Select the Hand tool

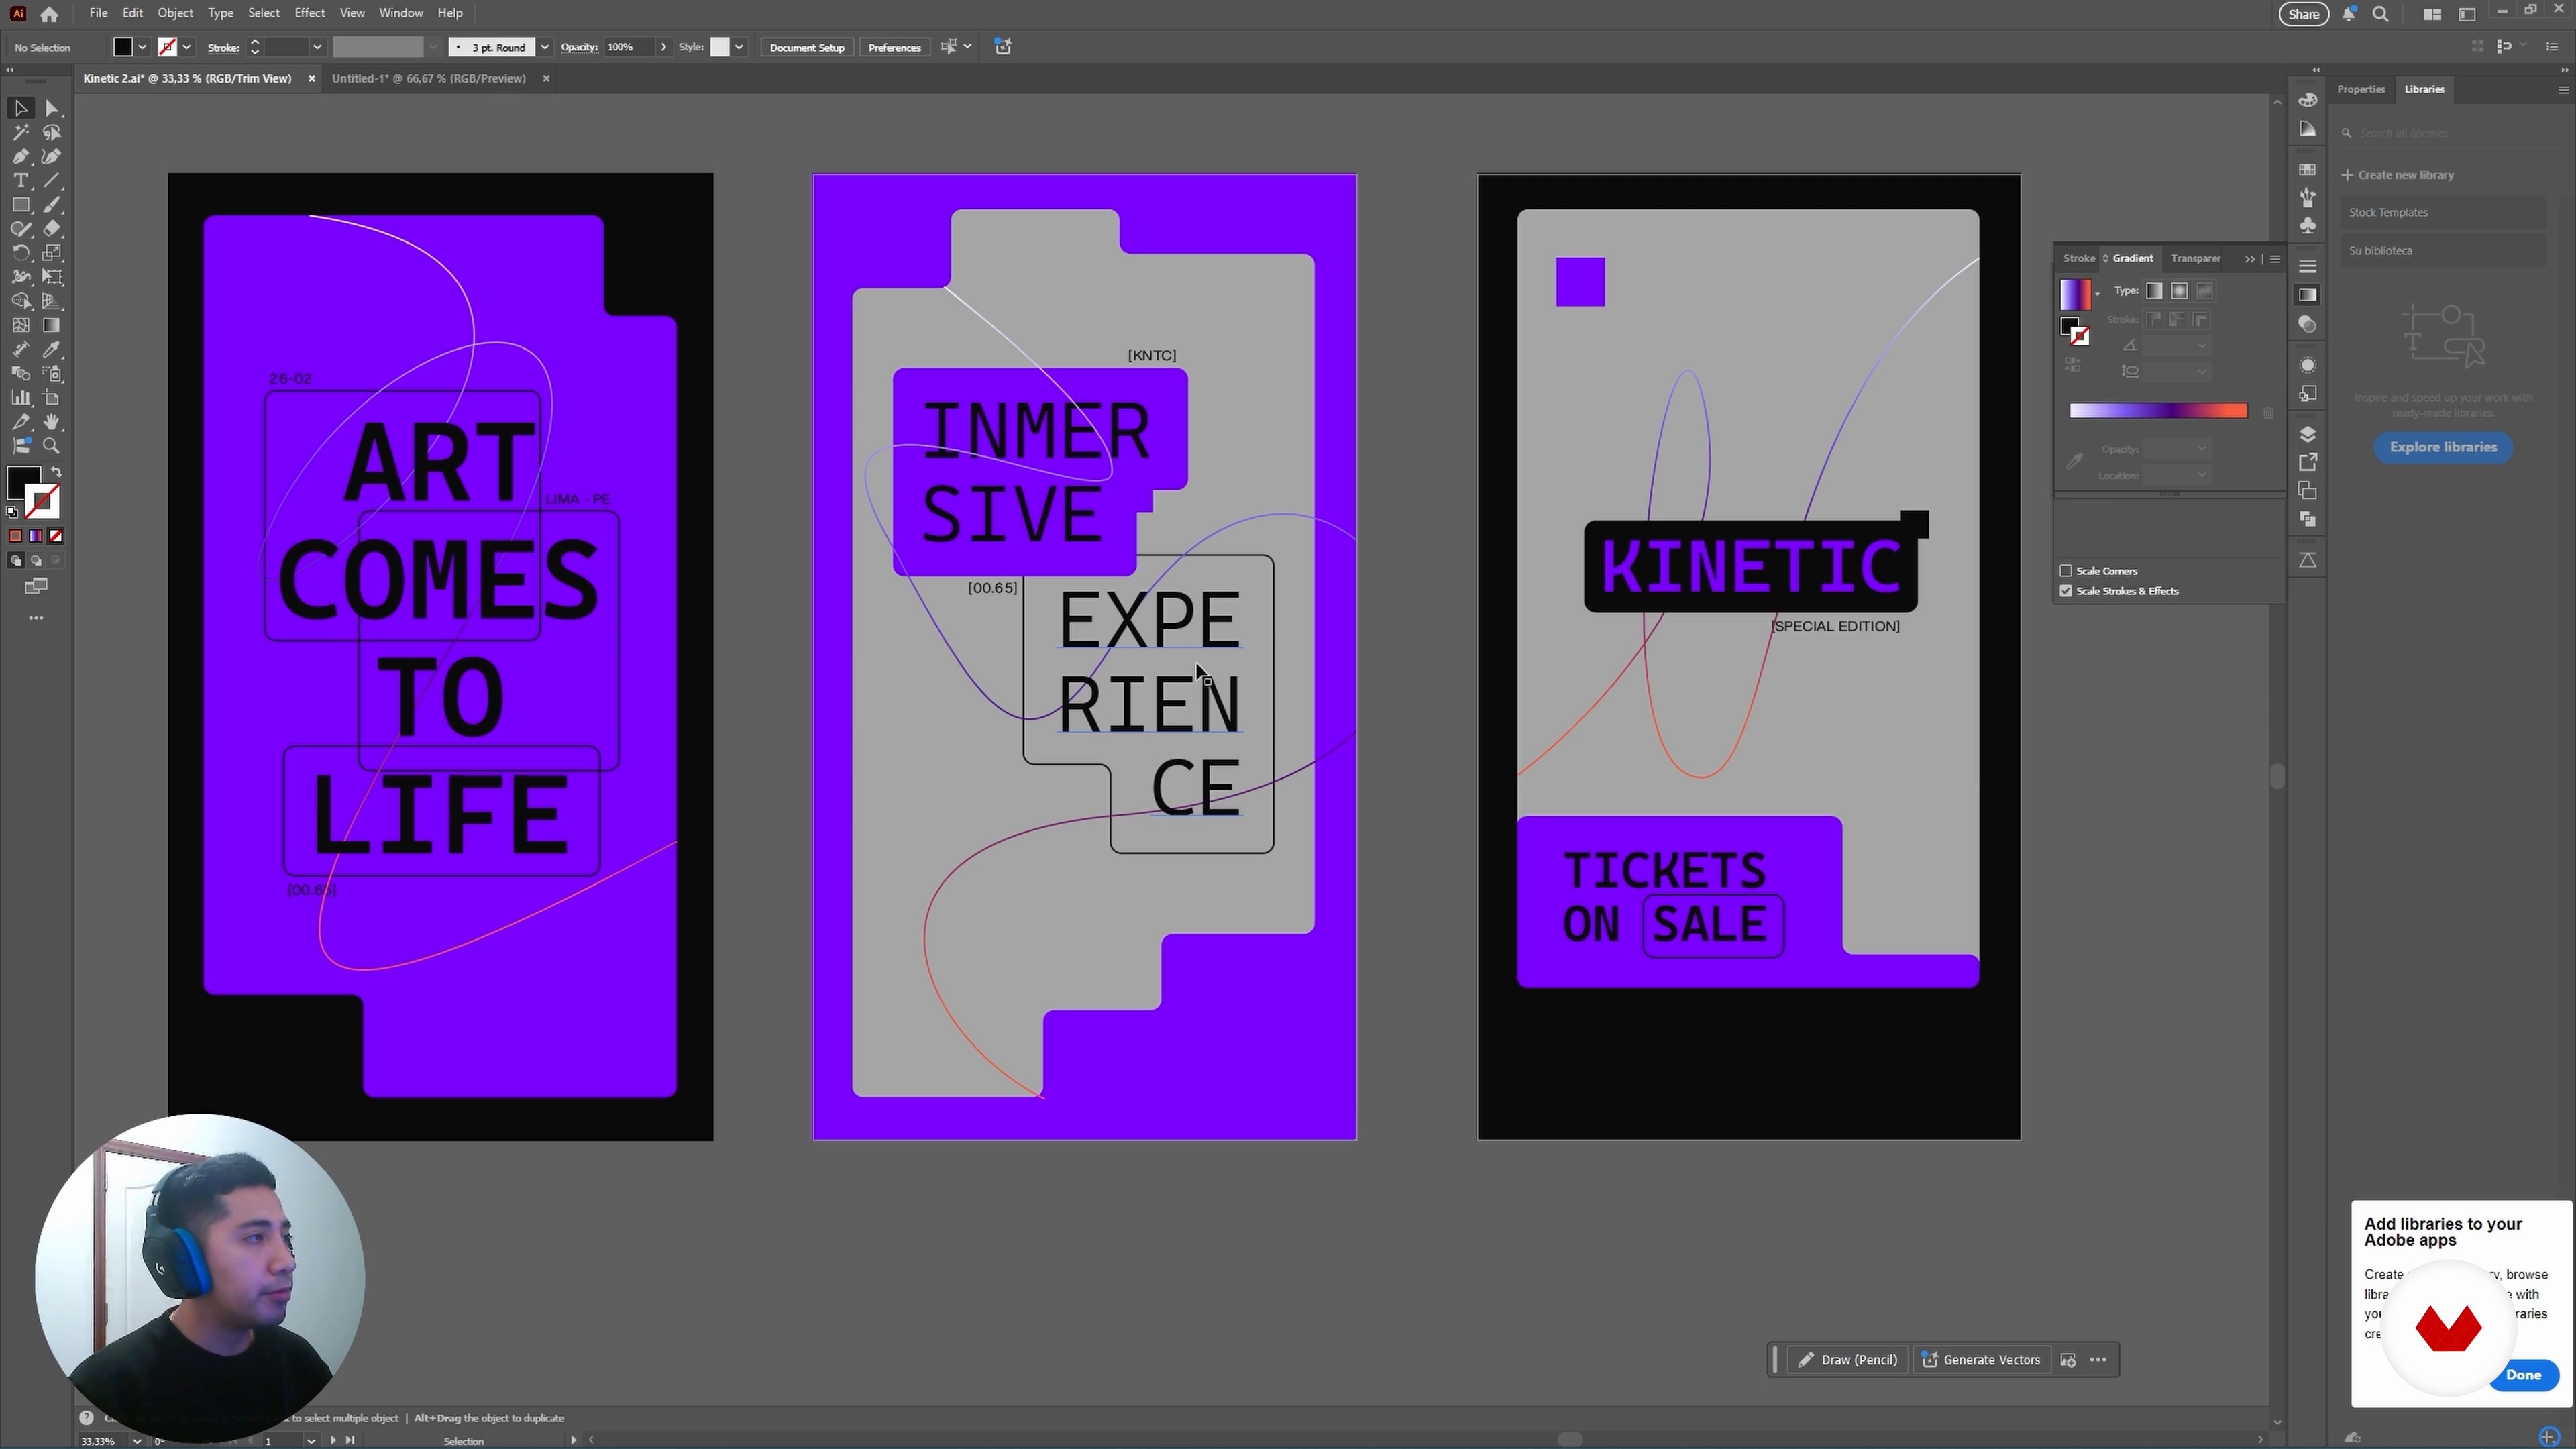coord(52,422)
